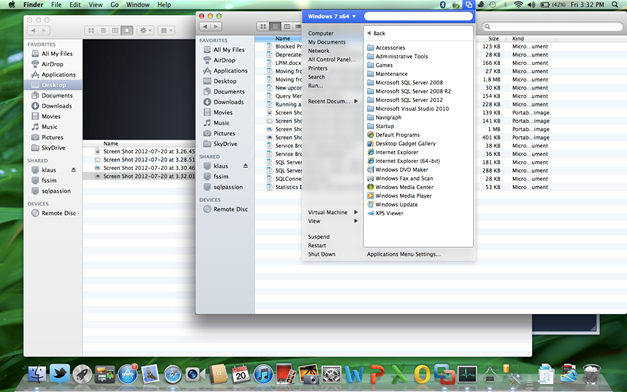The height and width of the screenshot is (392, 627).
Task: Open XPS Viewer
Action: [385, 213]
